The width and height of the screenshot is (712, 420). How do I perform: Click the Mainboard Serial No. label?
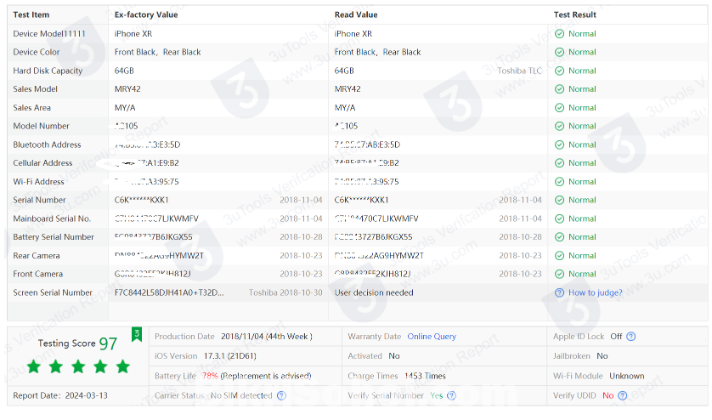(52, 219)
